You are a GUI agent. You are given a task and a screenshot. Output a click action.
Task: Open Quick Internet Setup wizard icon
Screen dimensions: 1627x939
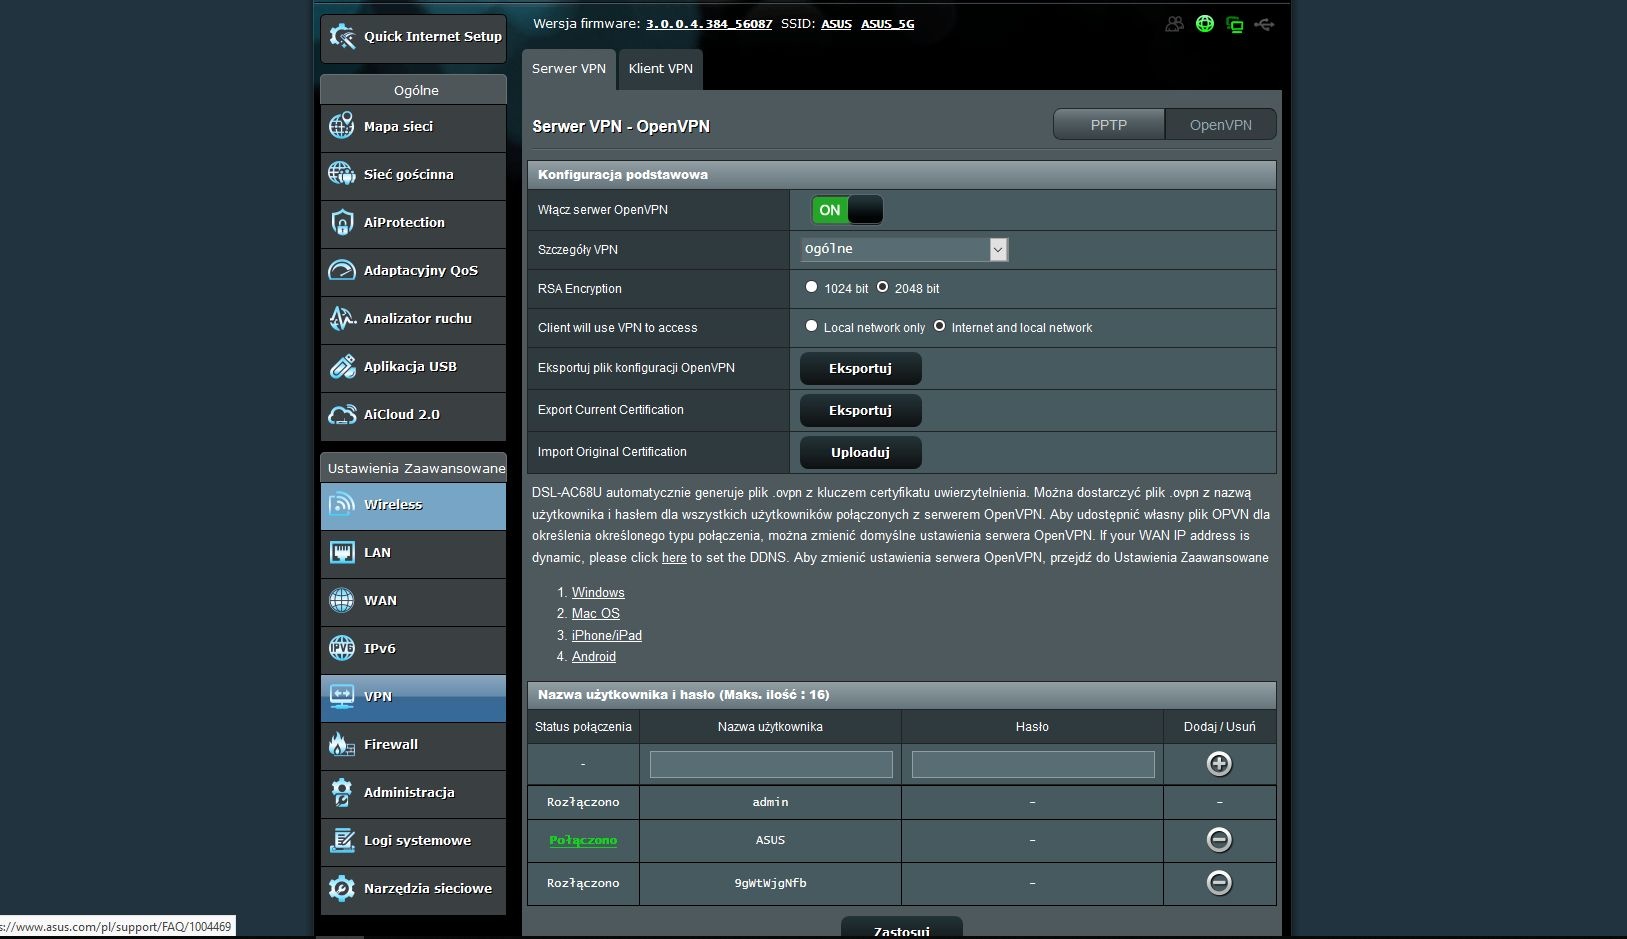[x=342, y=37]
